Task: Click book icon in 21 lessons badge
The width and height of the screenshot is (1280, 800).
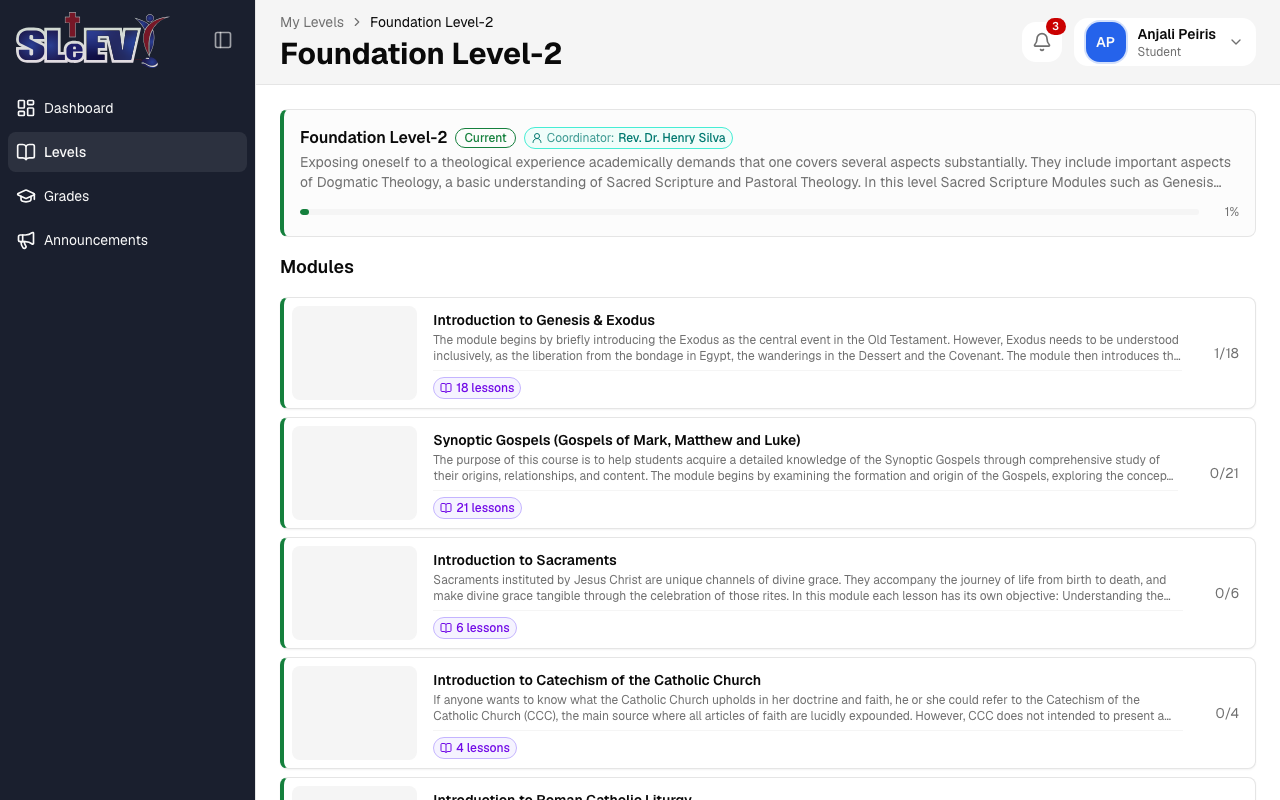Action: coord(446,508)
